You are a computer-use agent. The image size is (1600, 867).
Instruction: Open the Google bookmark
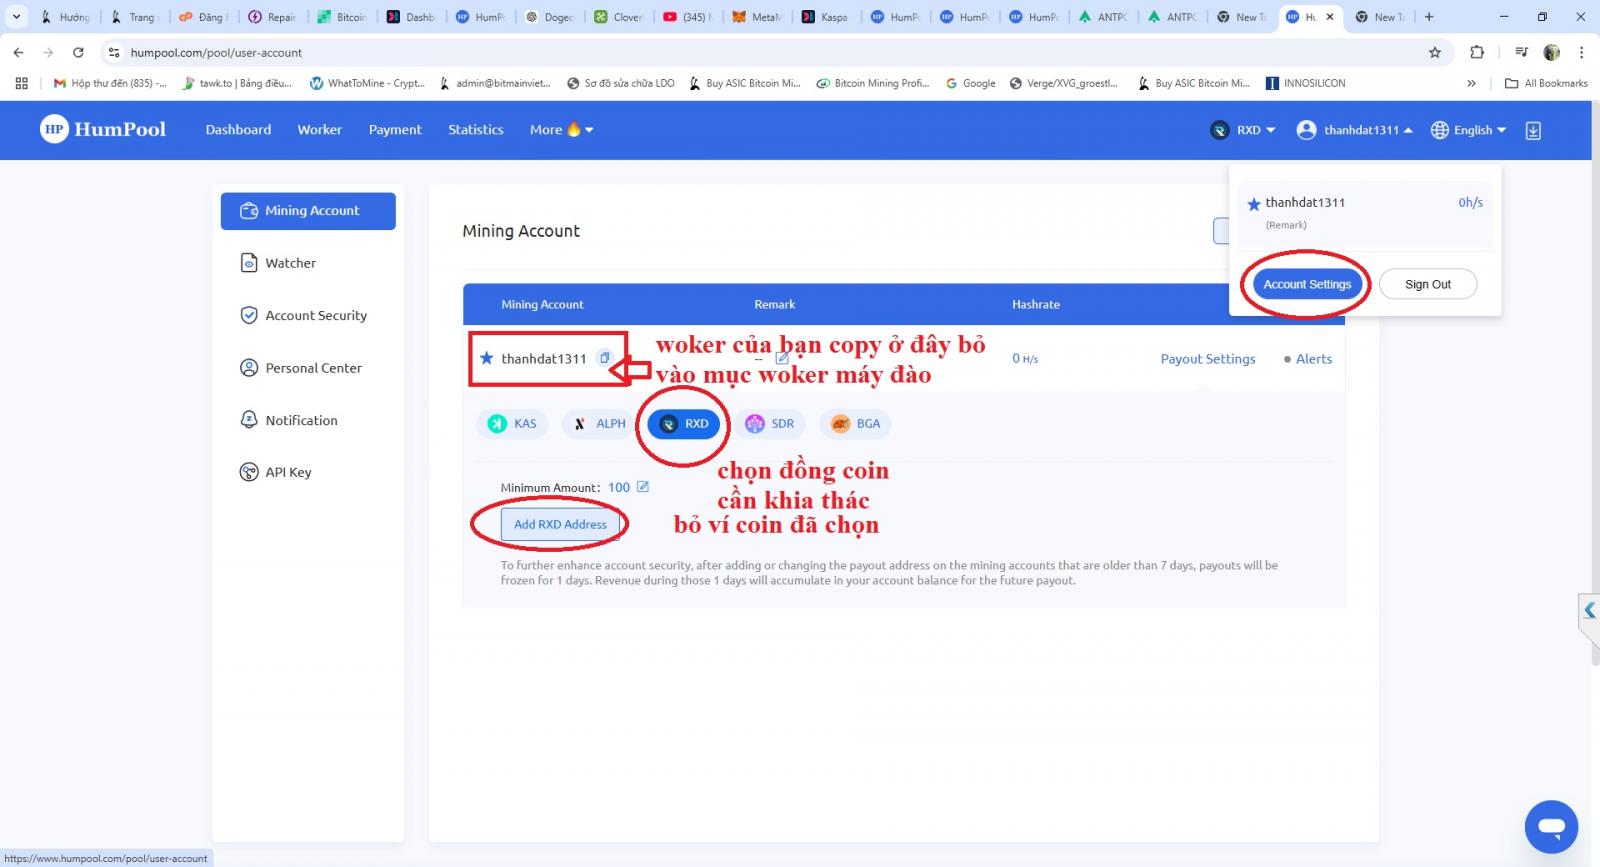pos(970,83)
